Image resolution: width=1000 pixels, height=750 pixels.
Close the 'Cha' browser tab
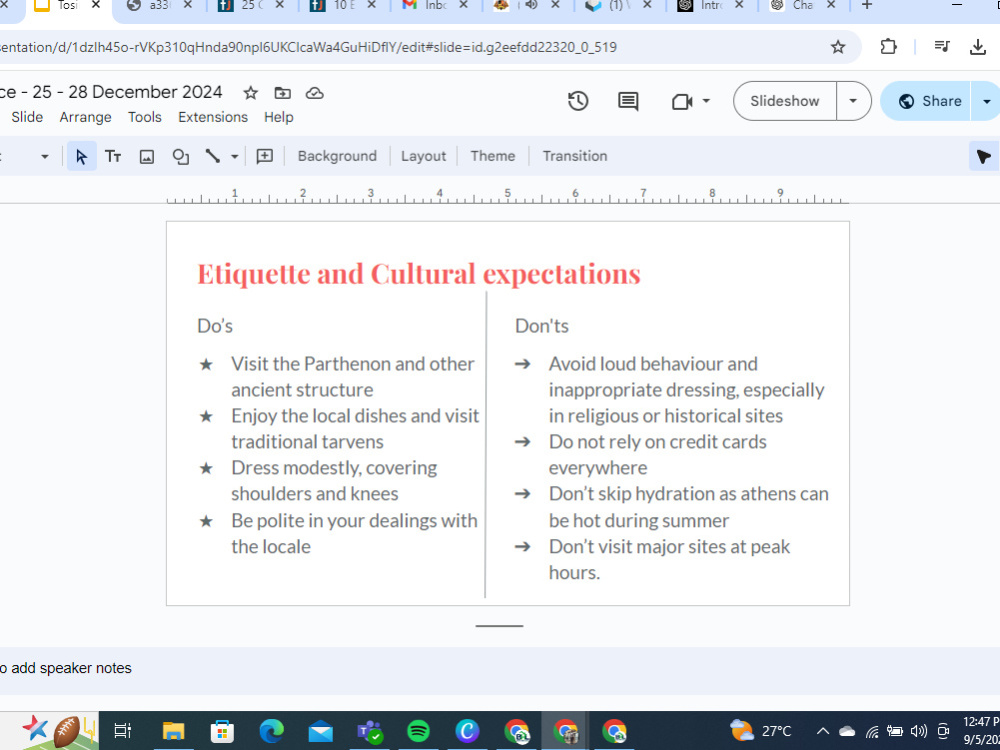point(831,5)
